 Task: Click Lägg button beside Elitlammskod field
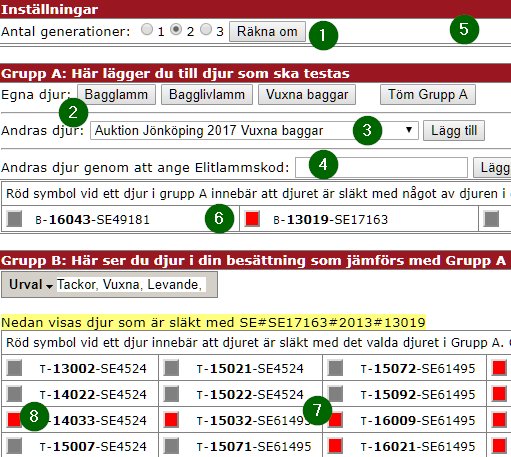pyautogui.click(x=492, y=168)
